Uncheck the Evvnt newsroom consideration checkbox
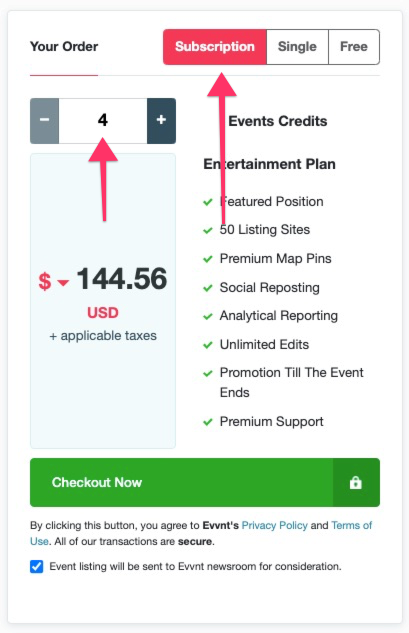 (37, 566)
